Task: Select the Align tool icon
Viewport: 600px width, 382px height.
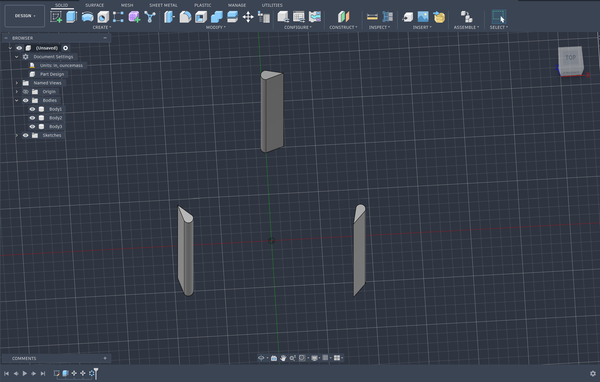Action: point(264,17)
